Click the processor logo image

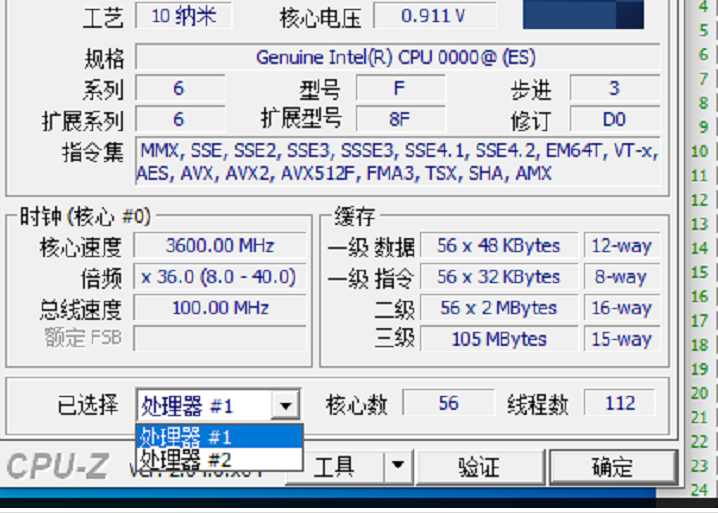tap(583, 14)
